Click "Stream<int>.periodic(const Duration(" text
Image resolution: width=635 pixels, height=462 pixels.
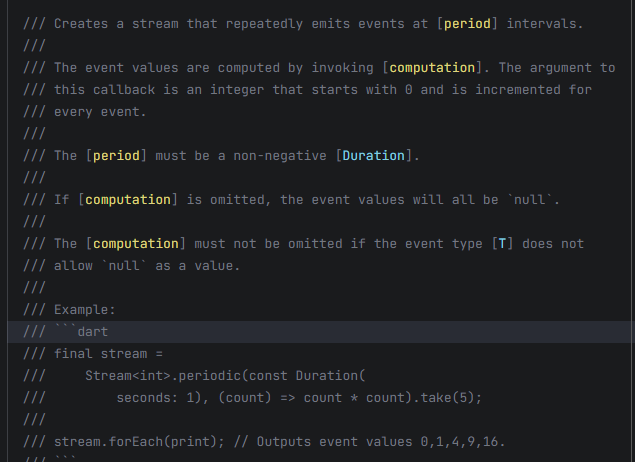tap(225, 376)
